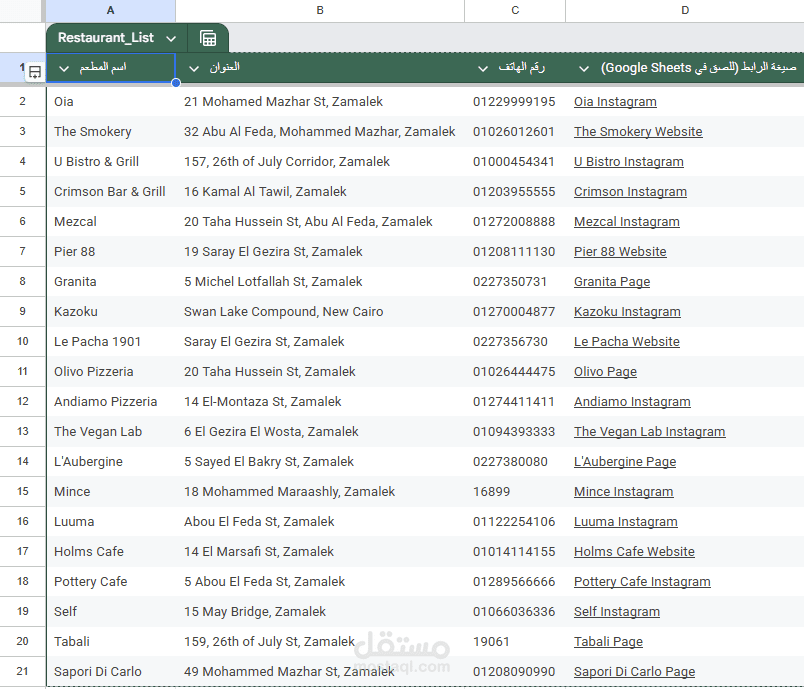The height and width of the screenshot is (689, 804).
Task: Select the Crimson Bar & Grill cell
Action: pyautogui.click(x=111, y=192)
